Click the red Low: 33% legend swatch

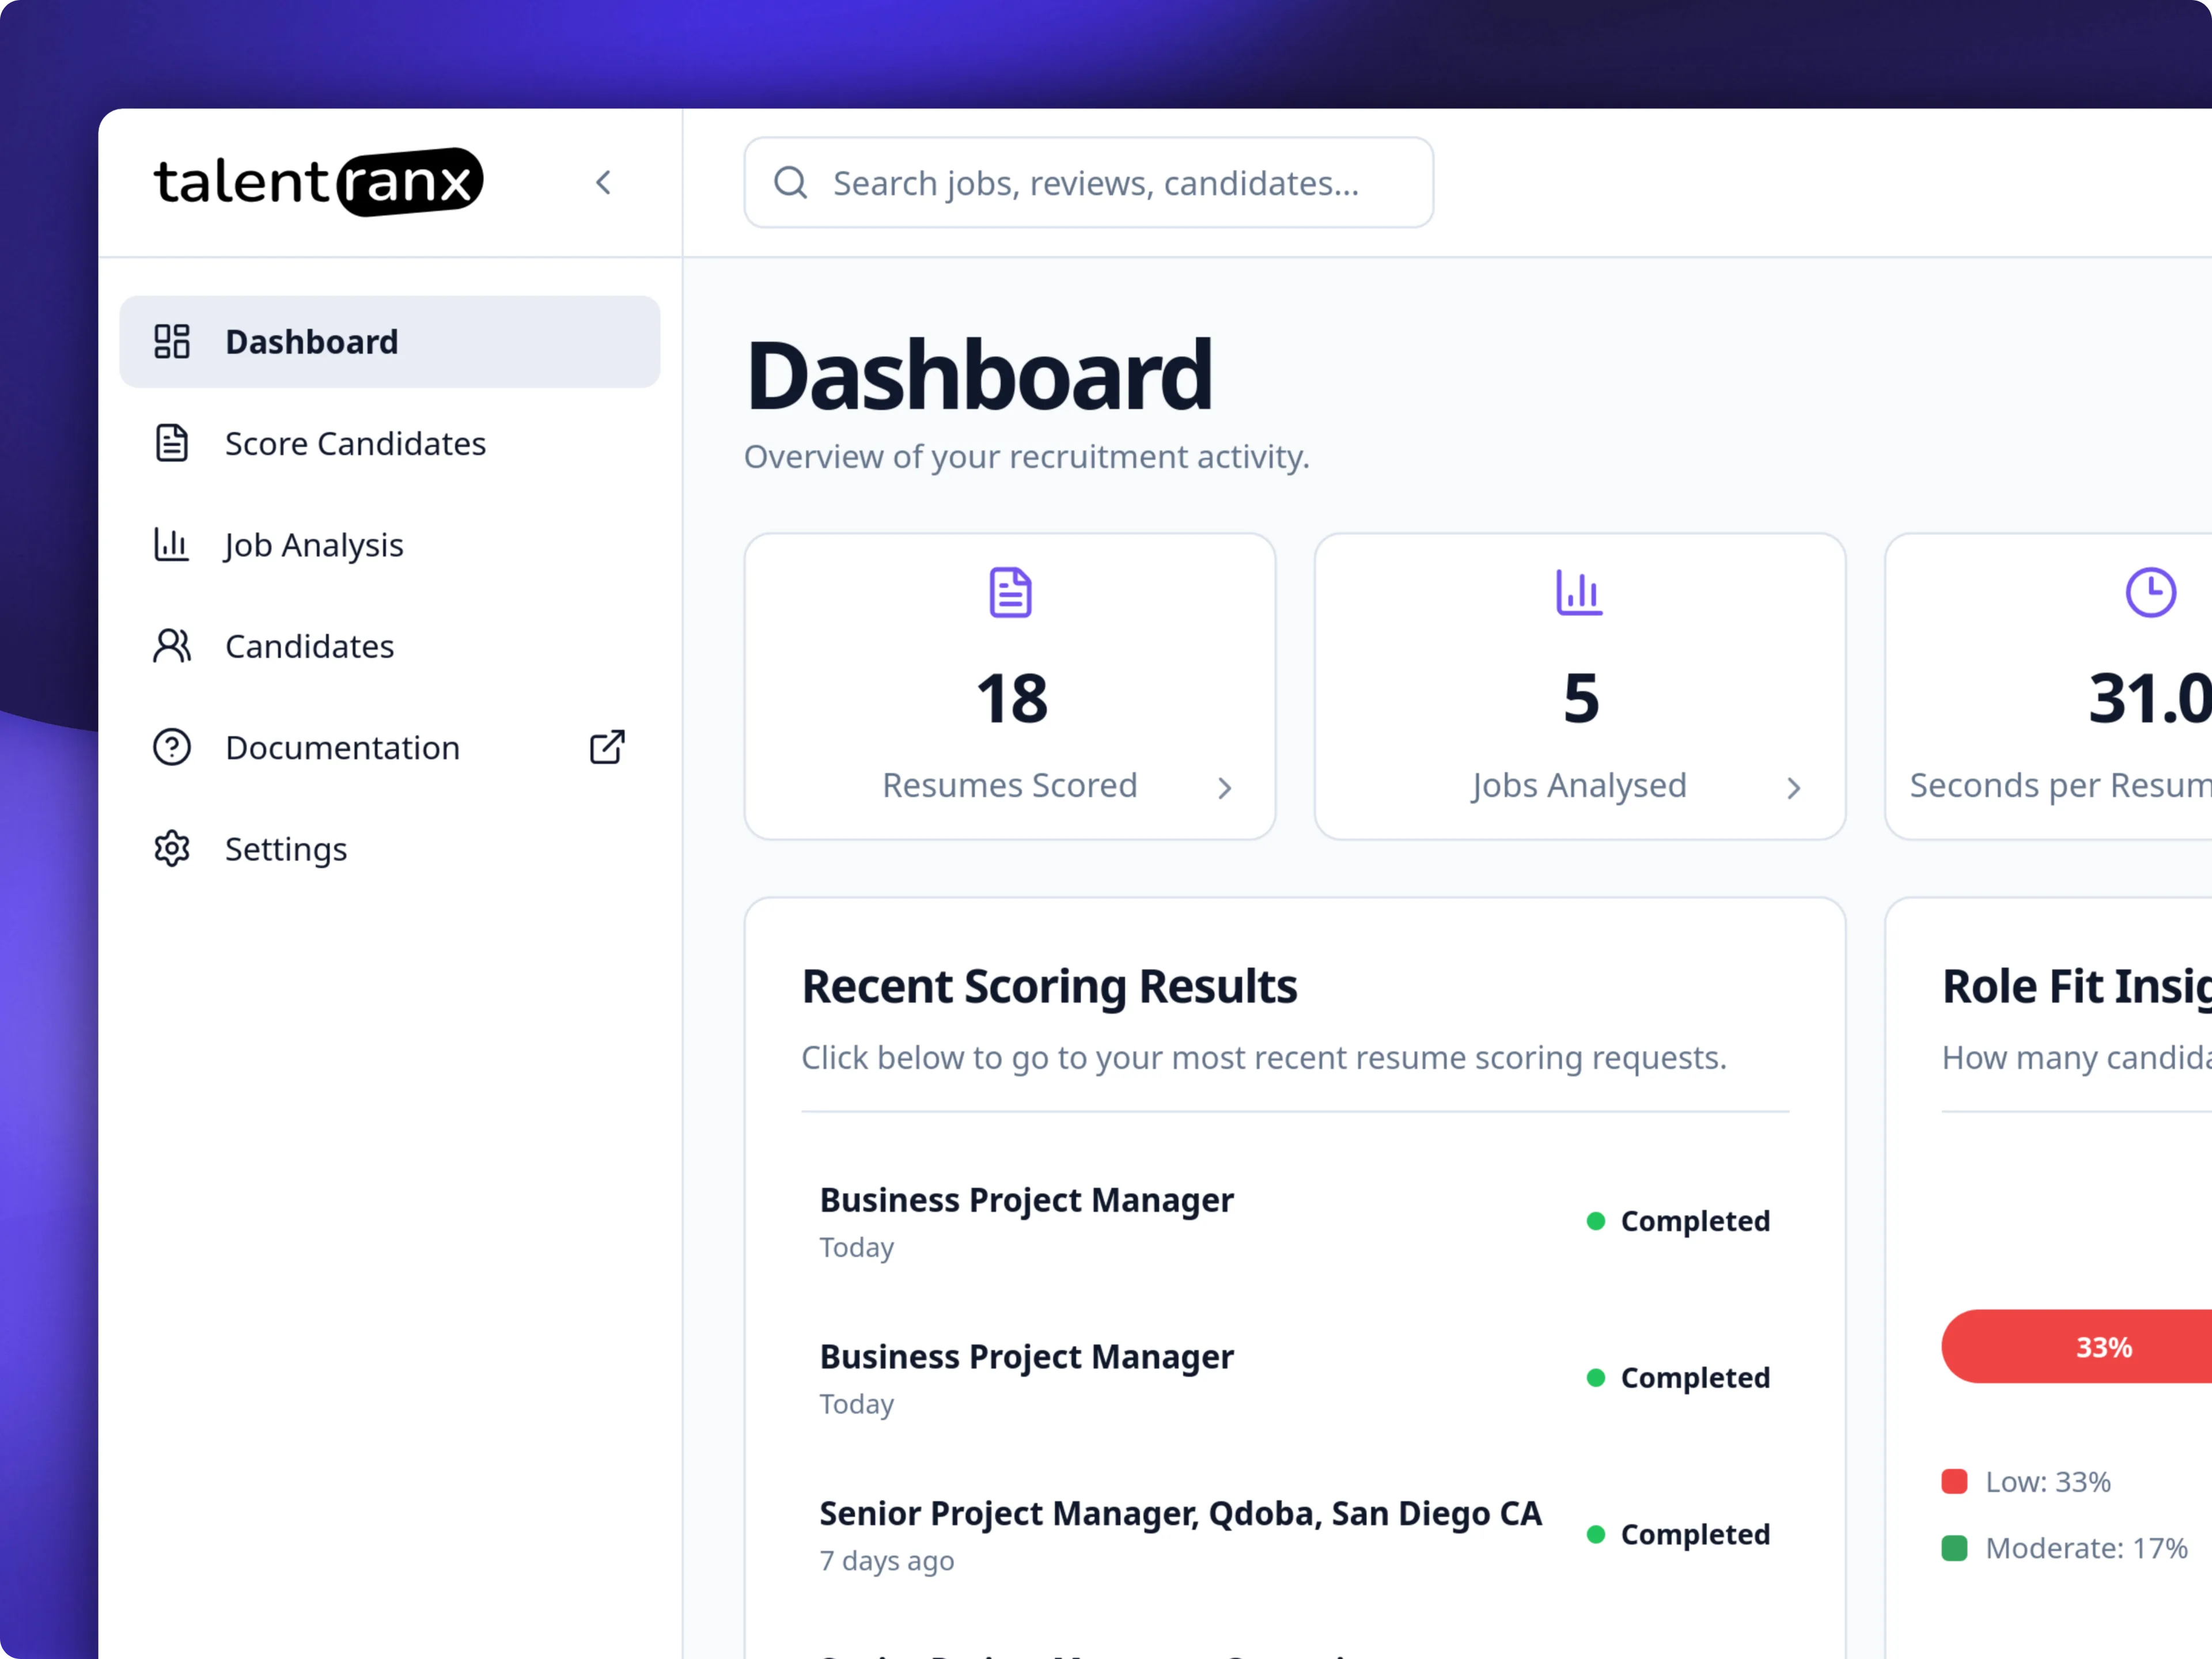coord(1955,1482)
